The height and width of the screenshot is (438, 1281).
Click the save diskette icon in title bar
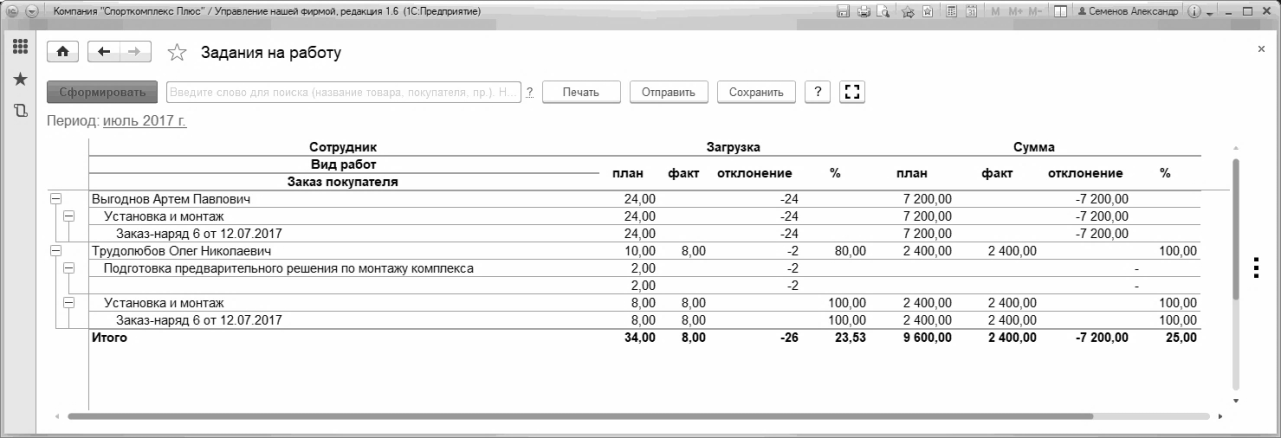[843, 11]
